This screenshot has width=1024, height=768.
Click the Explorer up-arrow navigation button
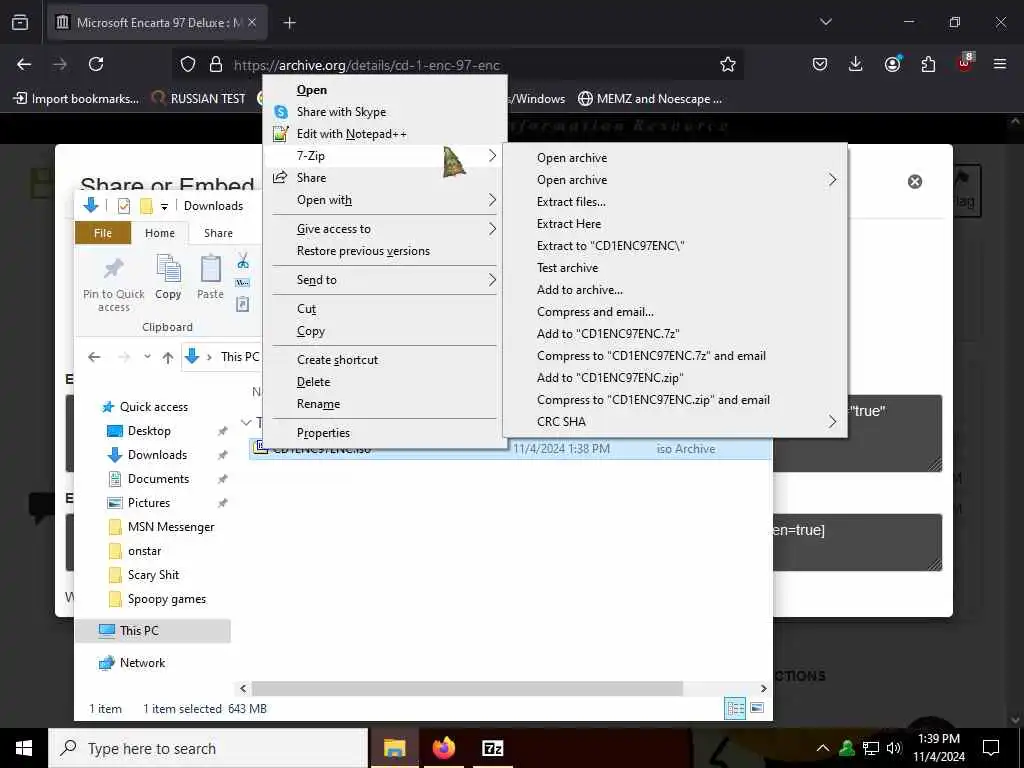168,357
